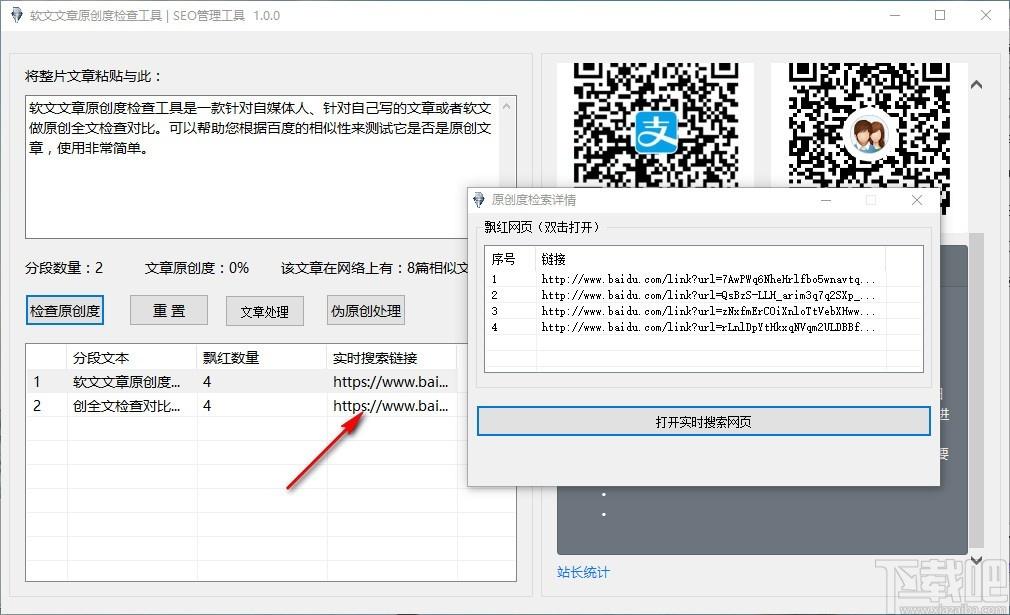Click the right panel scroll up arrow

pyautogui.click(x=977, y=84)
